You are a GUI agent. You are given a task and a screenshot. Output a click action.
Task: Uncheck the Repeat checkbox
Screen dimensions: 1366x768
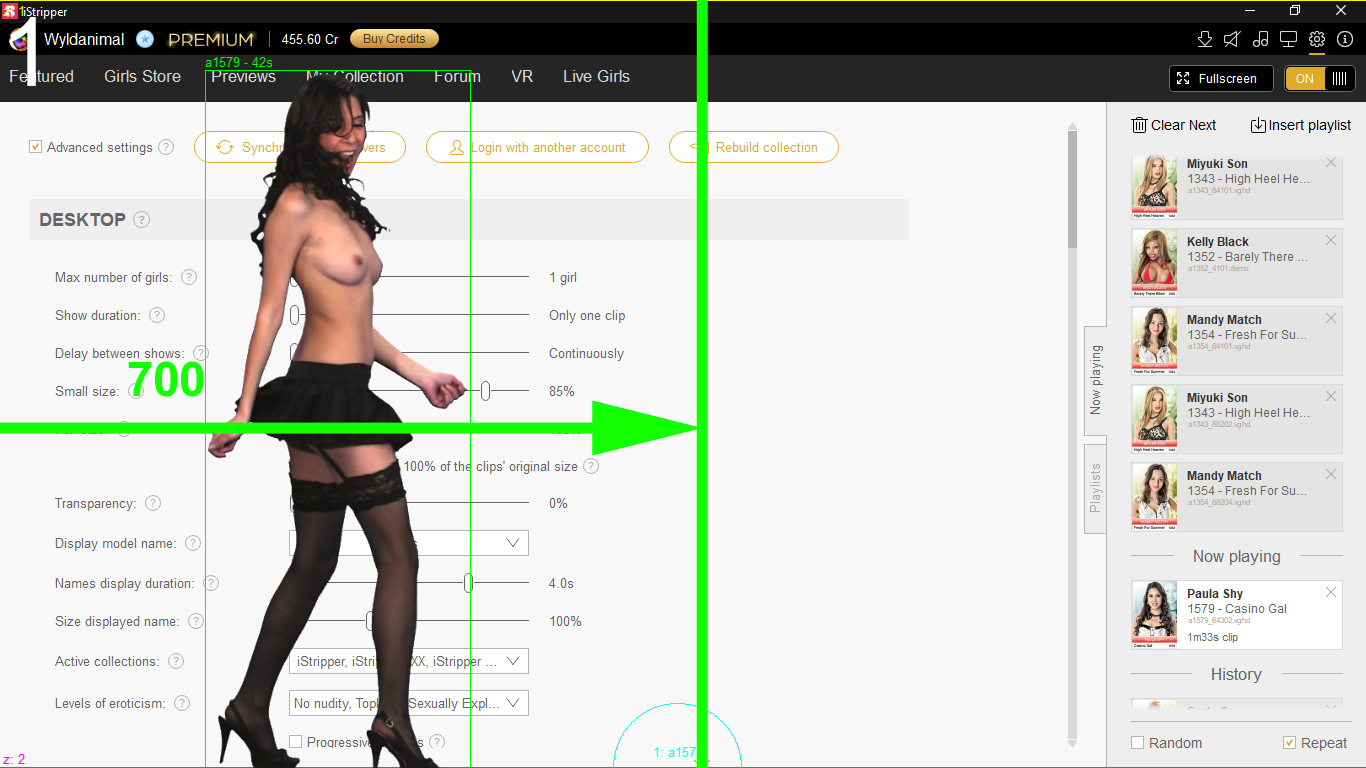(1290, 743)
